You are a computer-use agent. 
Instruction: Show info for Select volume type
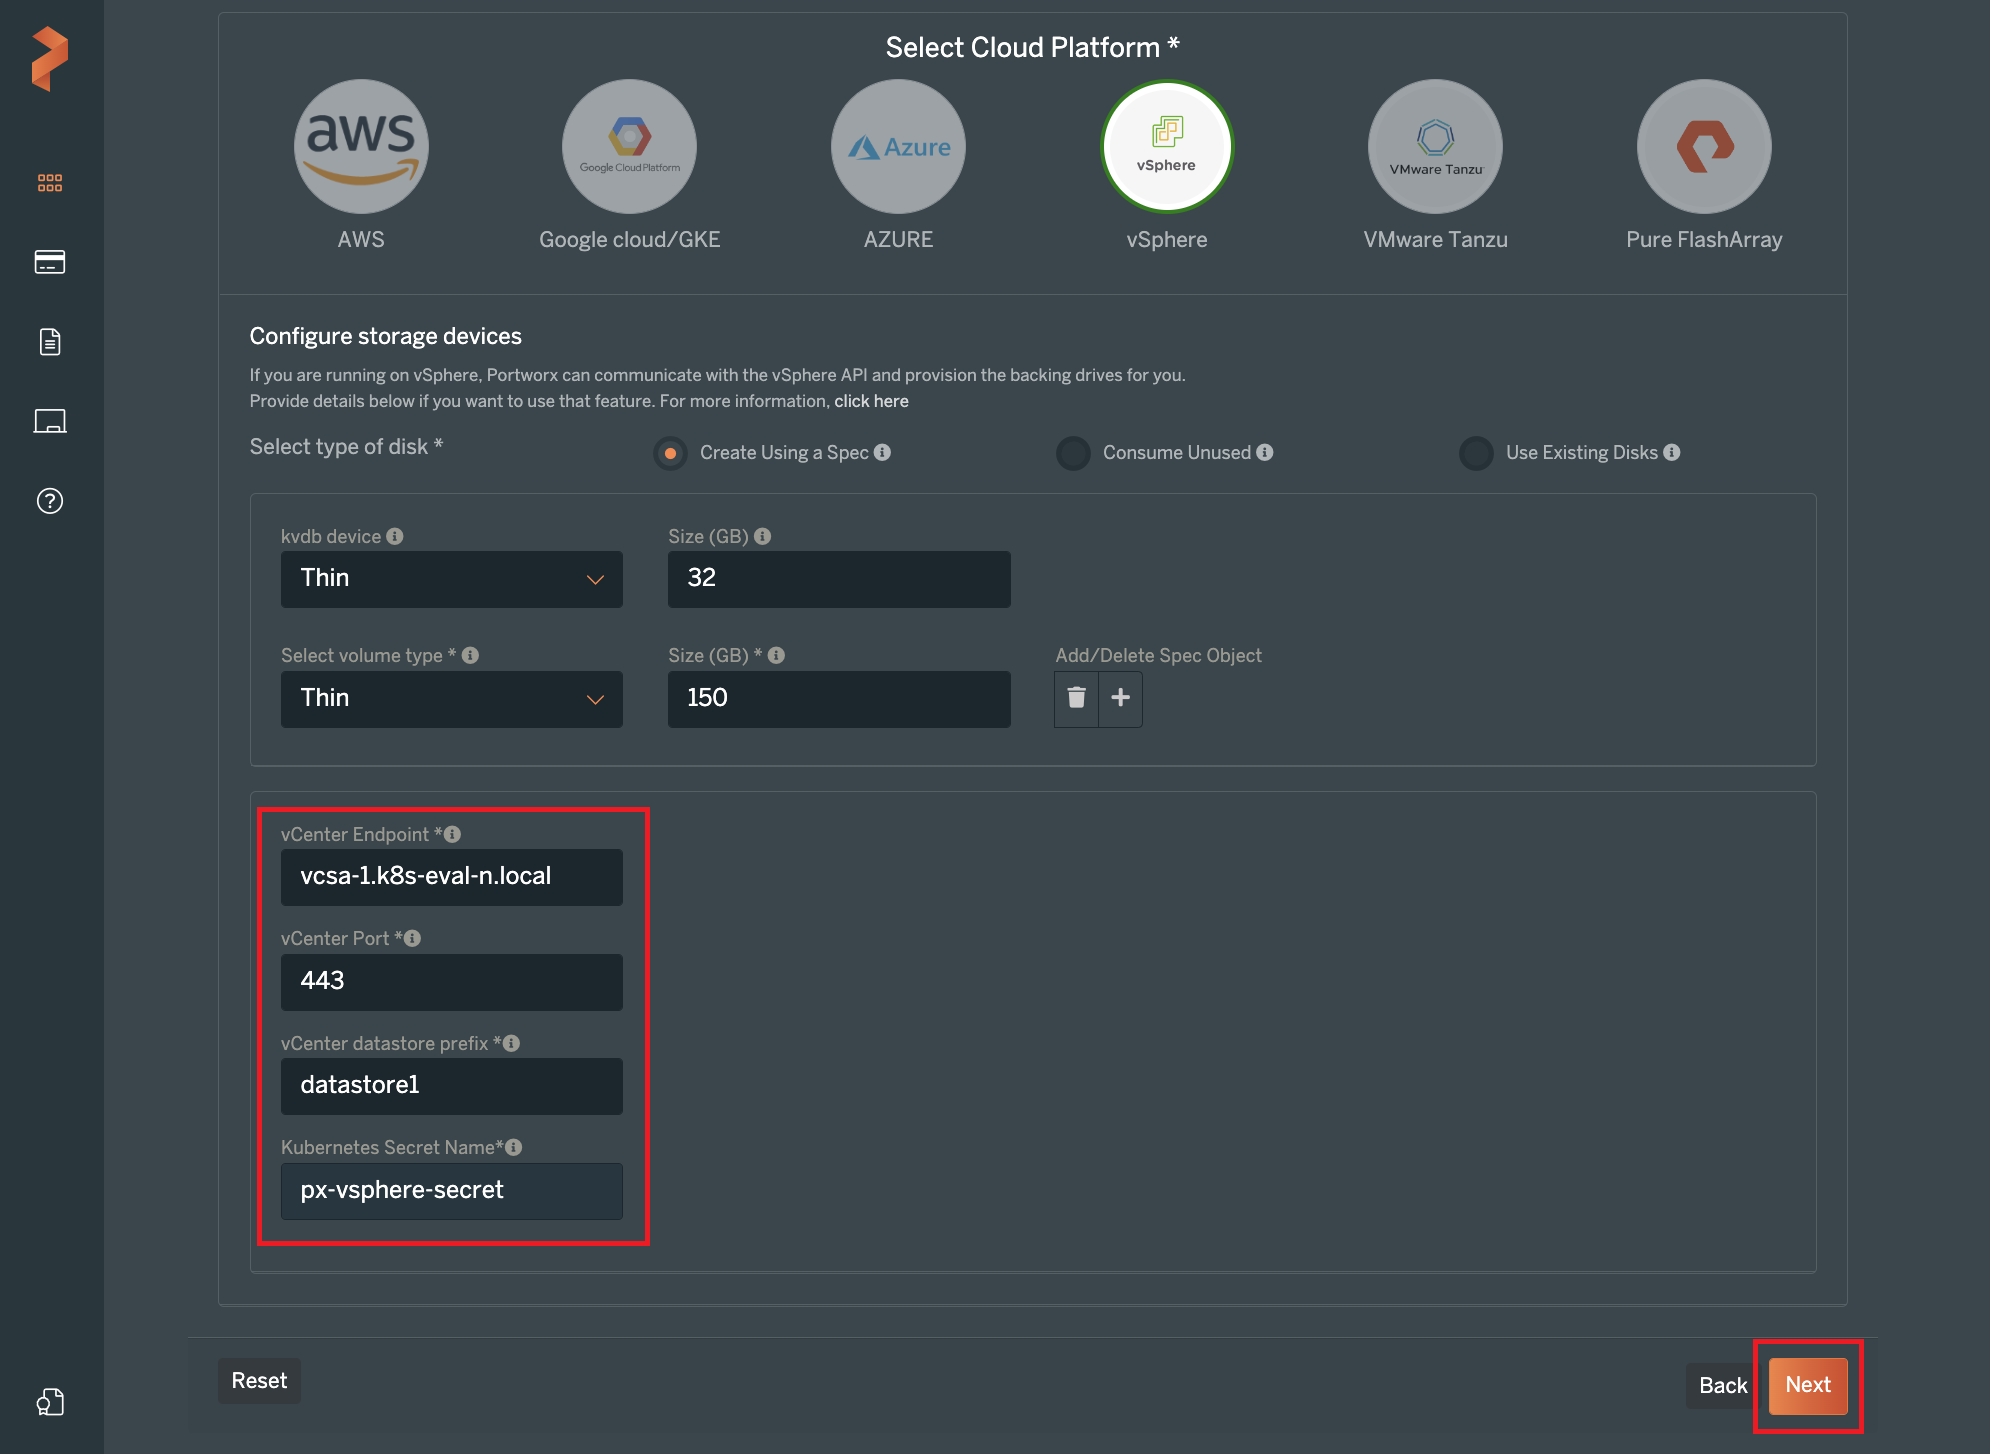470,655
